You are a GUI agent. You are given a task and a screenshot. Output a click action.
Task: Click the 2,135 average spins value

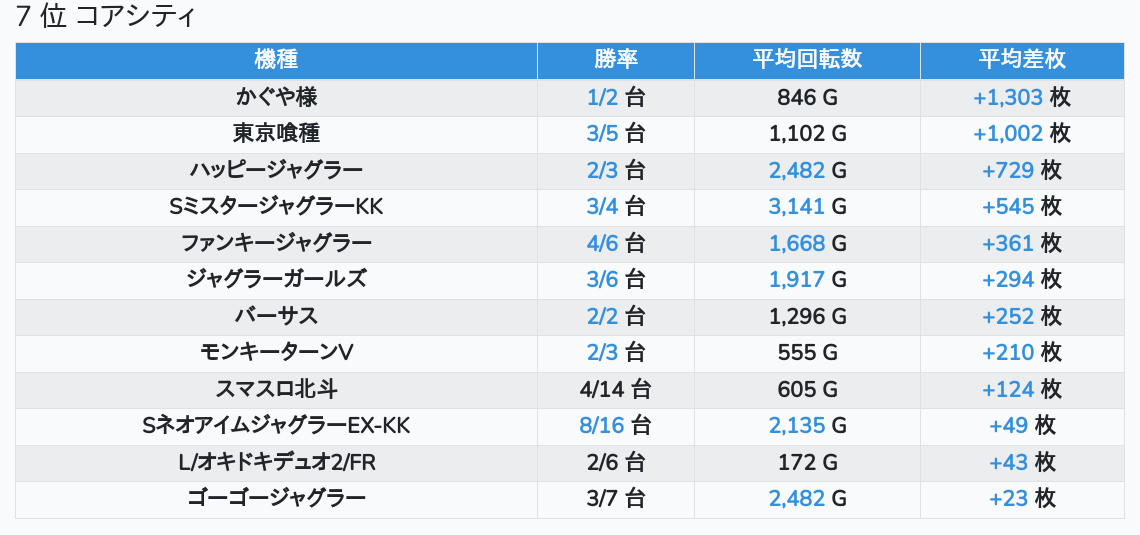[797, 426]
